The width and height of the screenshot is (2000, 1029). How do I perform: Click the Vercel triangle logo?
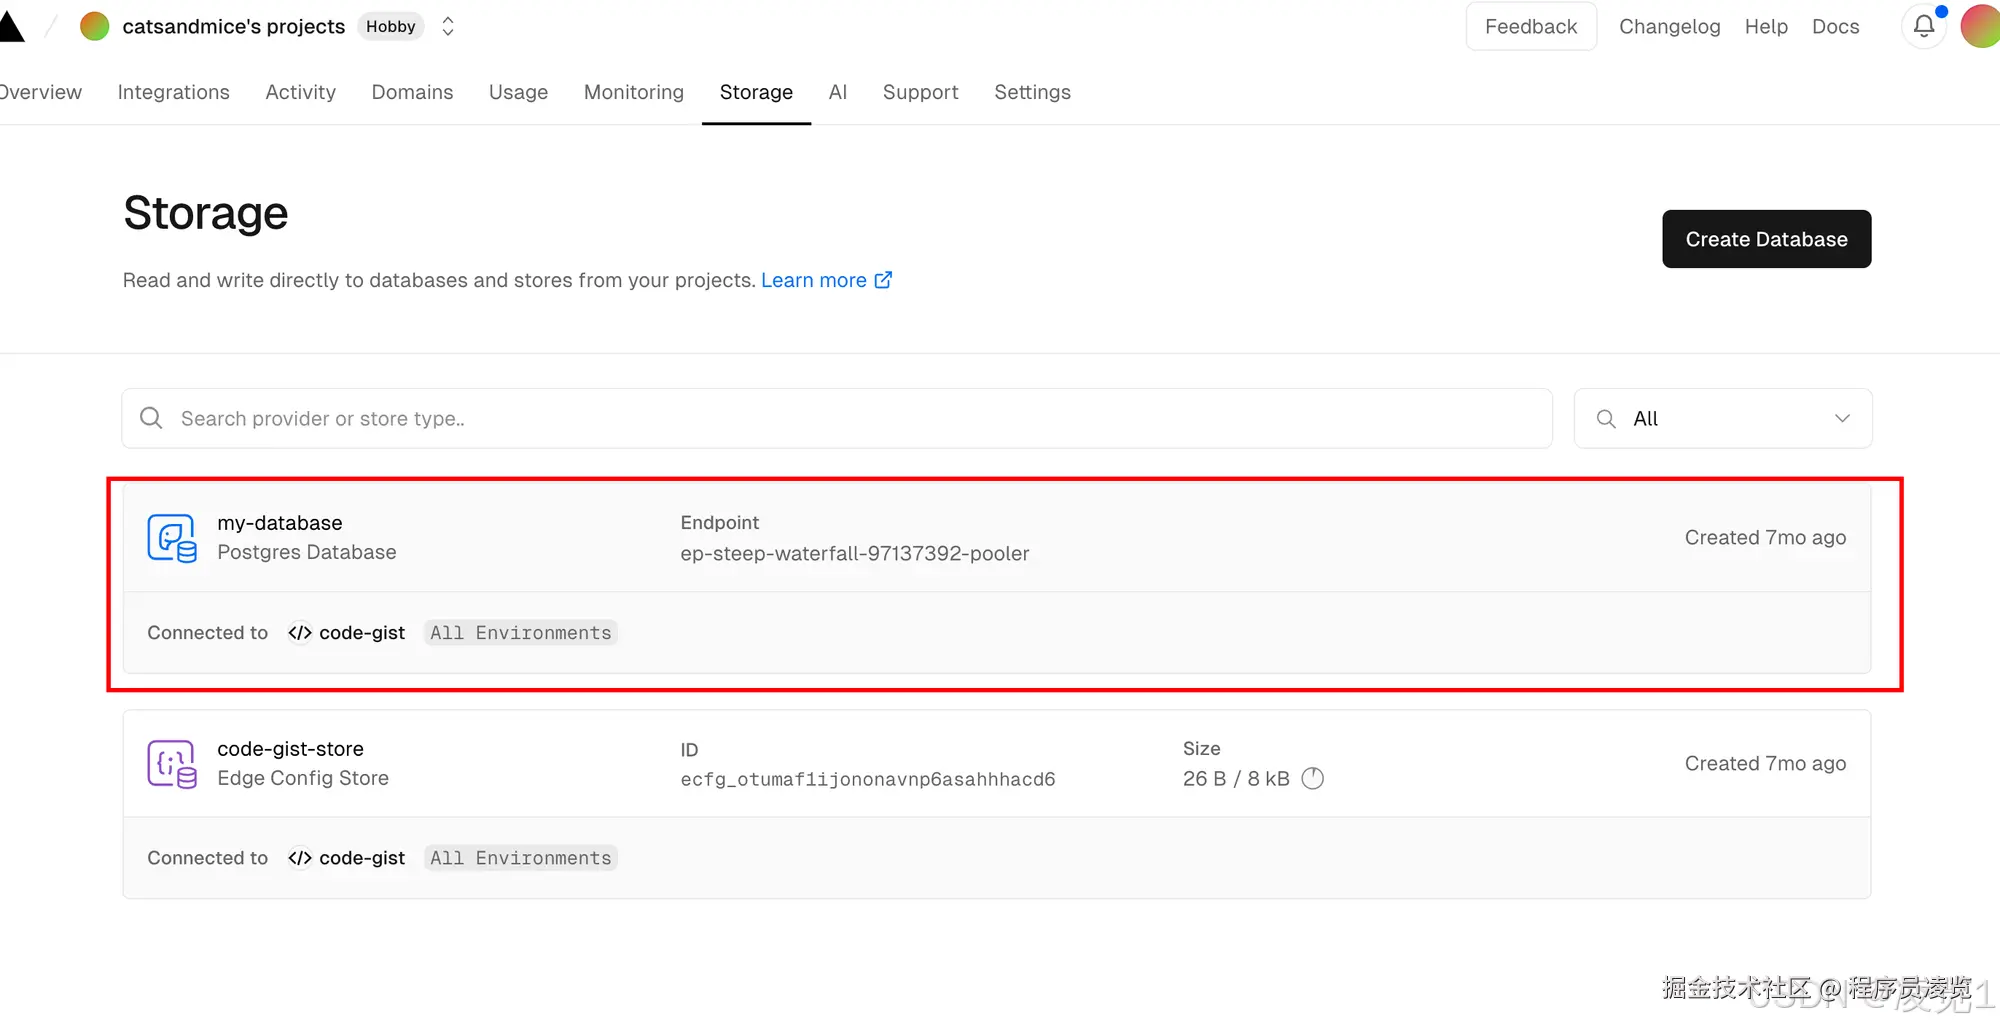11,27
